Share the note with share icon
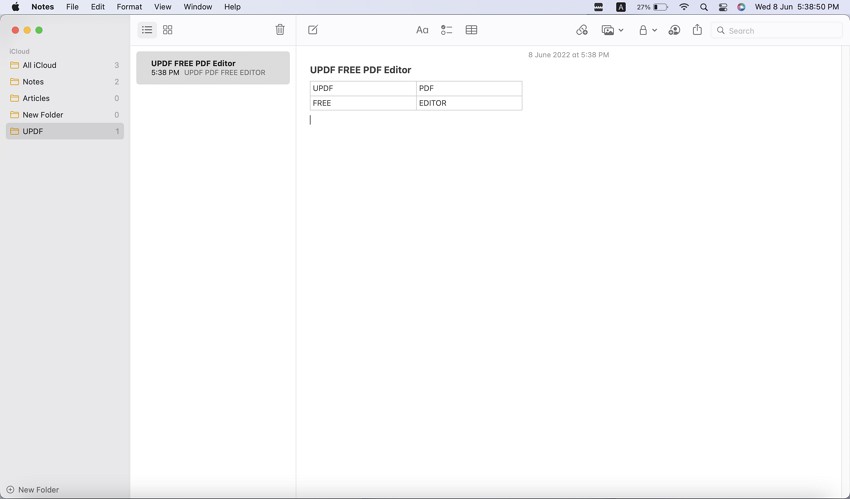The height and width of the screenshot is (499, 850). coord(697,30)
